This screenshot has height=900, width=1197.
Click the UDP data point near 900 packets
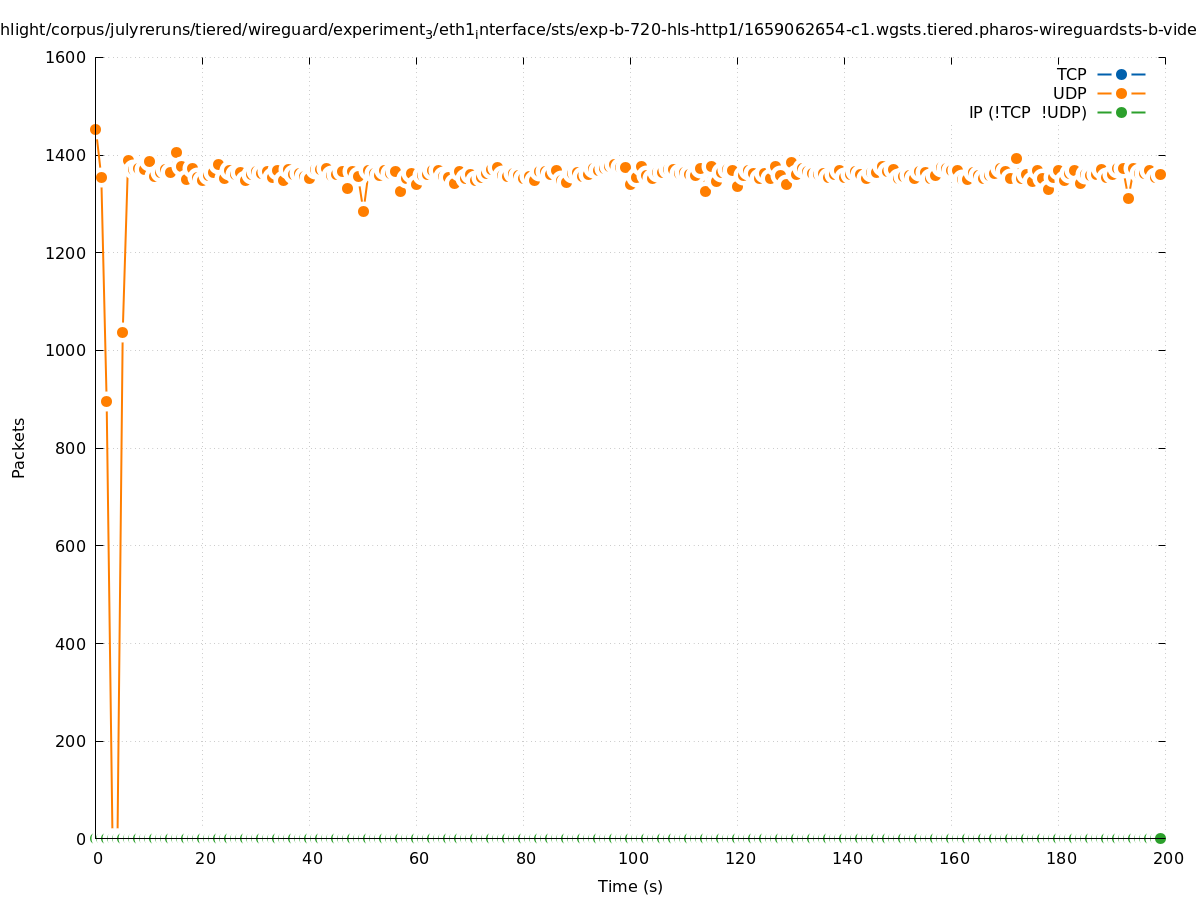pyautogui.click(x=106, y=401)
